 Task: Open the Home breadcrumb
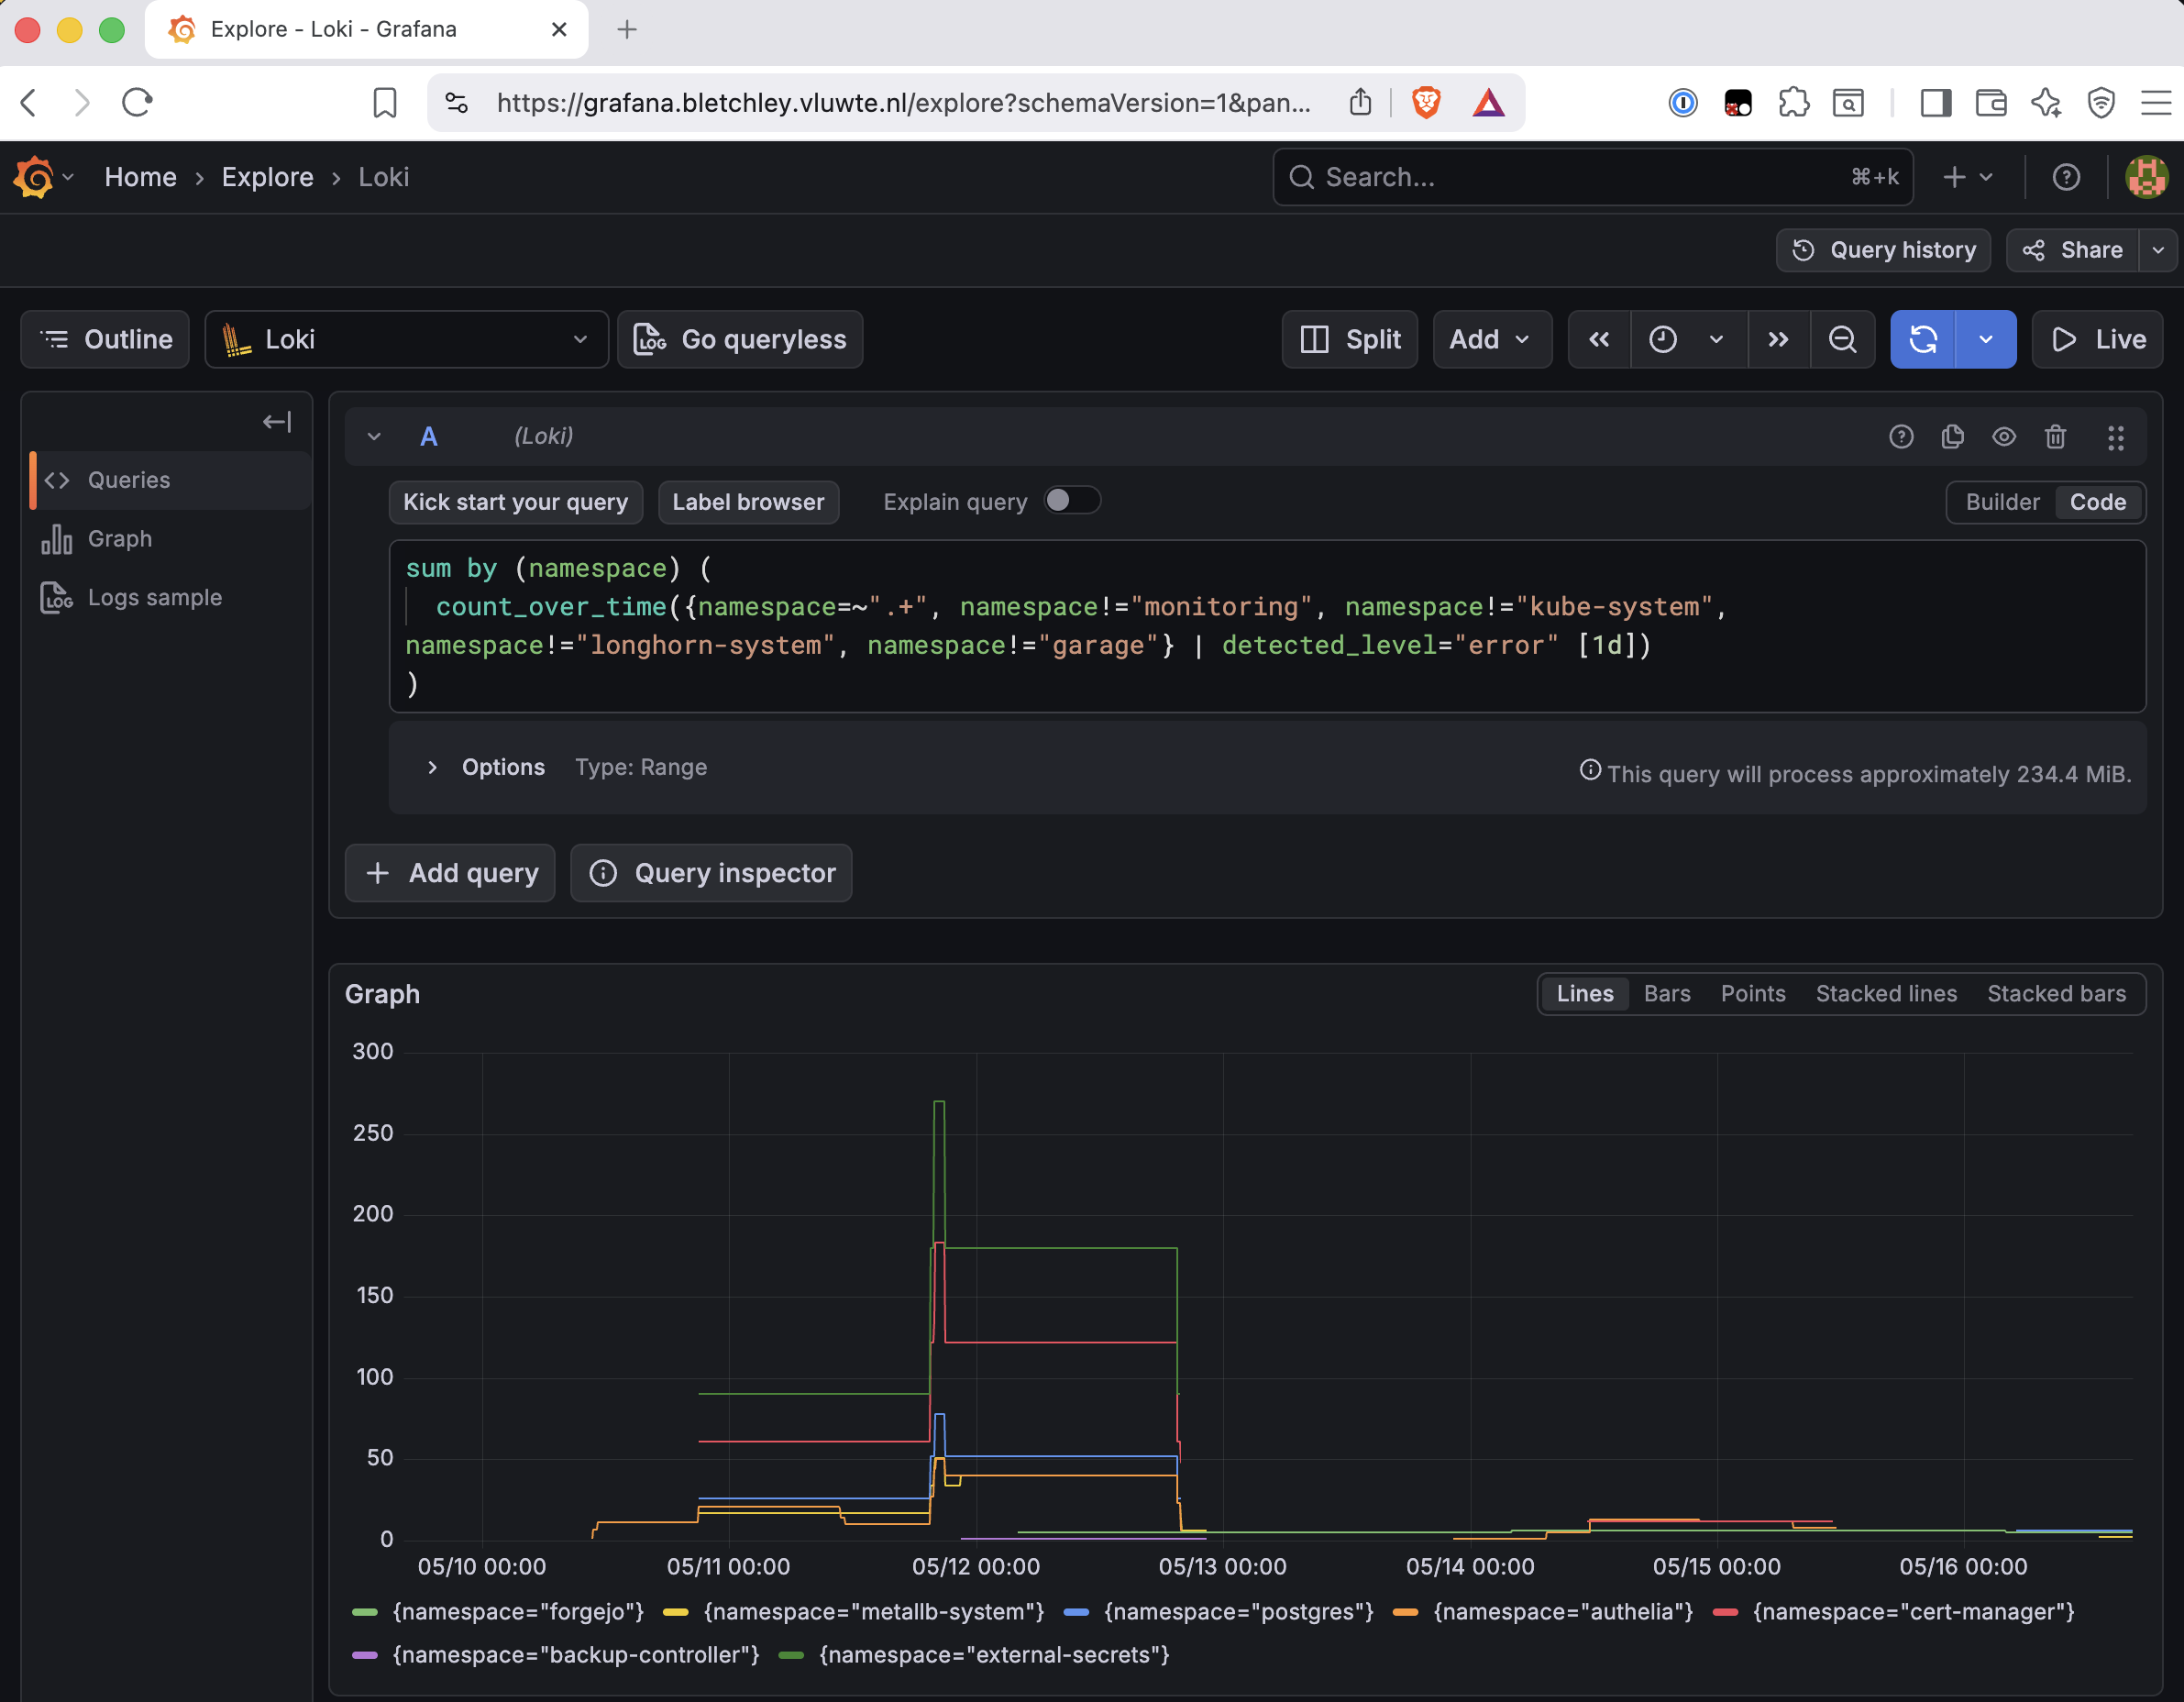(140, 177)
